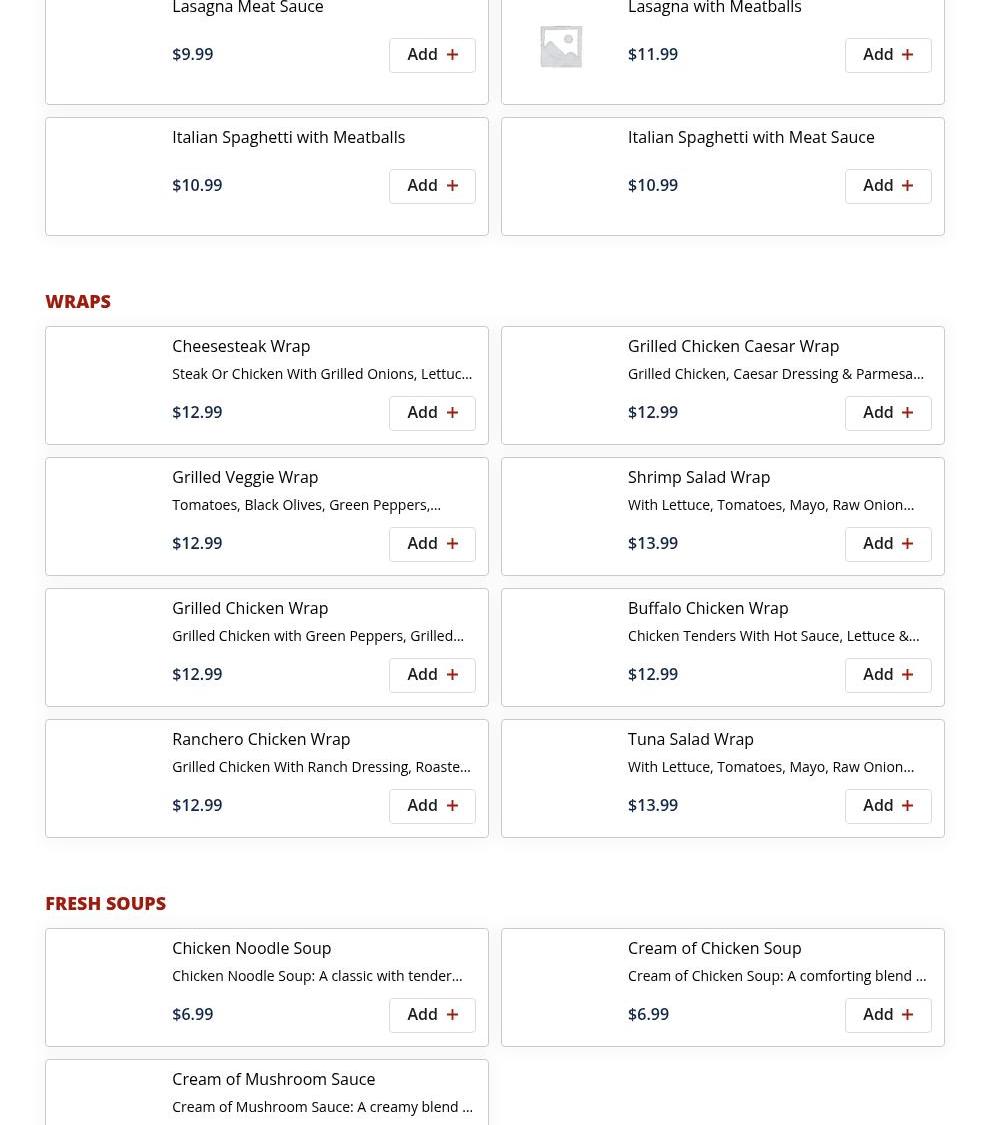Click plus icon for Buffalo Chicken Wrap
Viewport: 990px width, 1125px height.
click(x=907, y=675)
